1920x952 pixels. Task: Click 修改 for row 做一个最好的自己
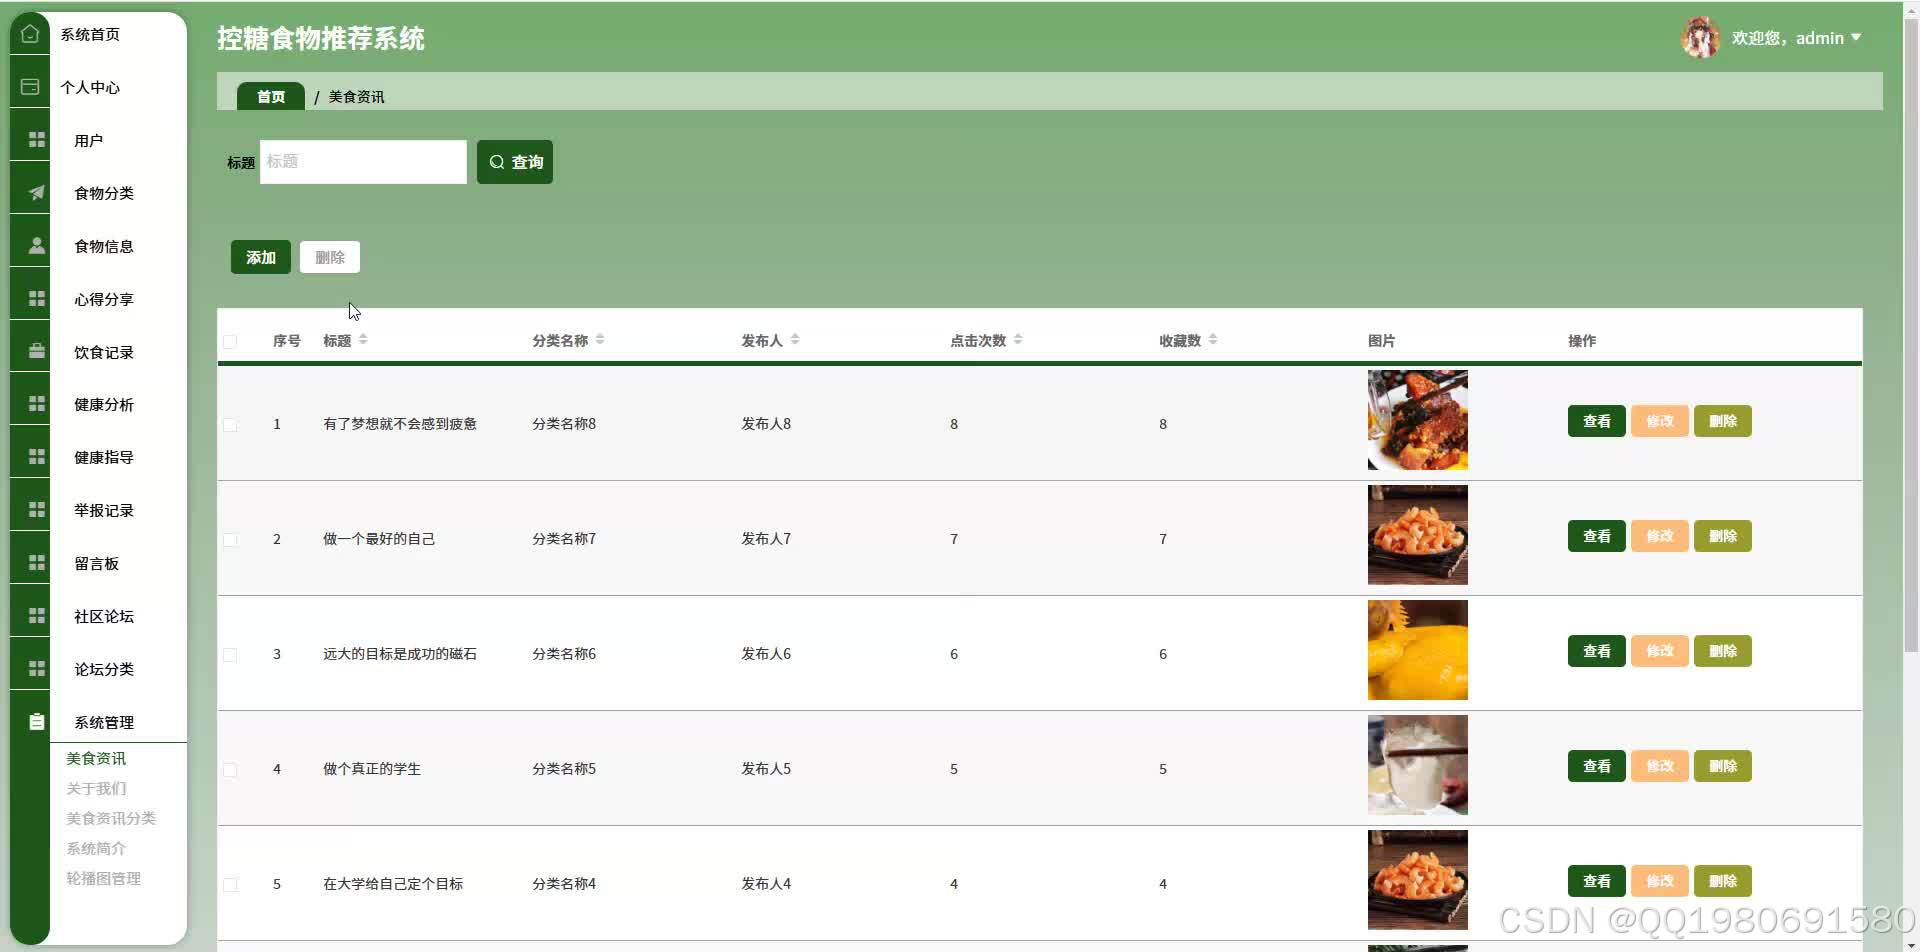click(1660, 536)
